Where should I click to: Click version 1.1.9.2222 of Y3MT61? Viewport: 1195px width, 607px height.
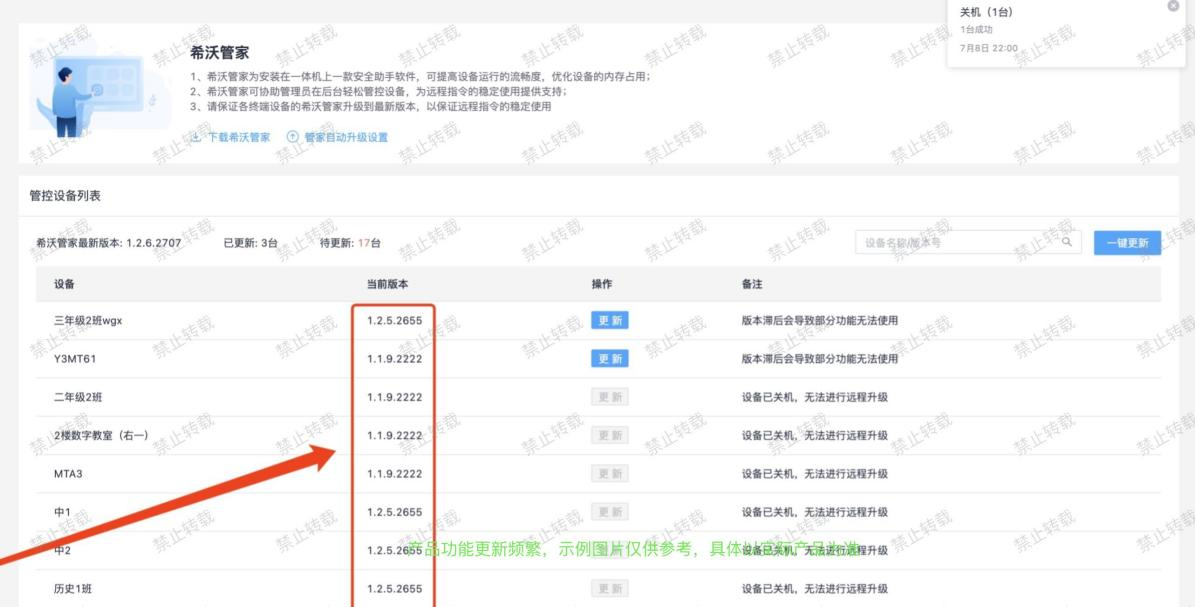[x=394, y=358]
